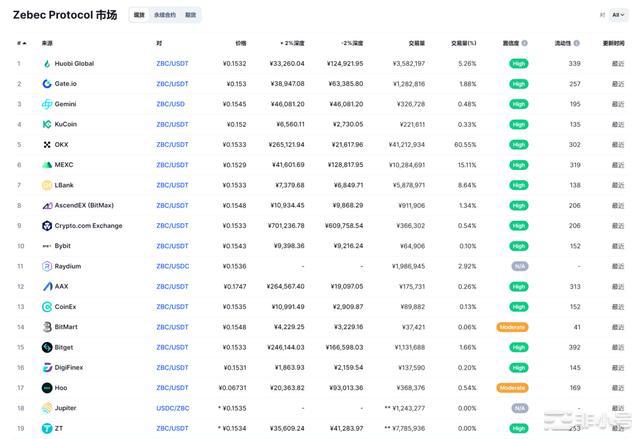640x439 pixels.
Task: Switch to the 期货 futures tab
Action: tap(190, 15)
